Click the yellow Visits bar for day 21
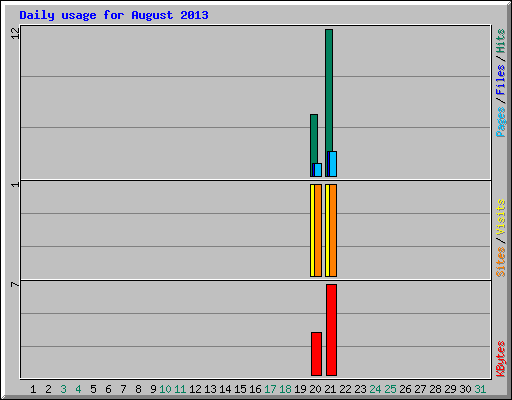This screenshot has height=400, width=512. [327, 230]
